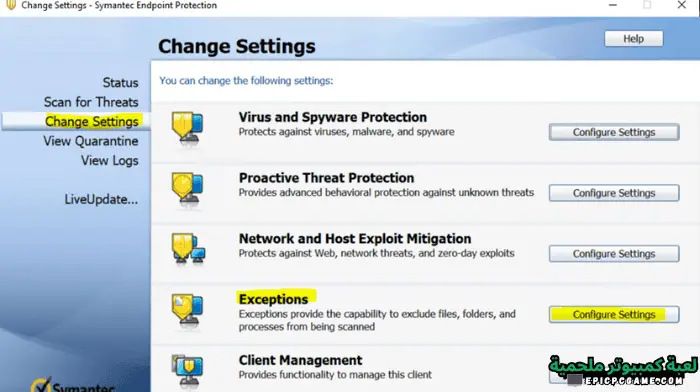The image size is (700, 392).
Task: Click the Symantec shield icon in title bar
Action: click(11, 5)
